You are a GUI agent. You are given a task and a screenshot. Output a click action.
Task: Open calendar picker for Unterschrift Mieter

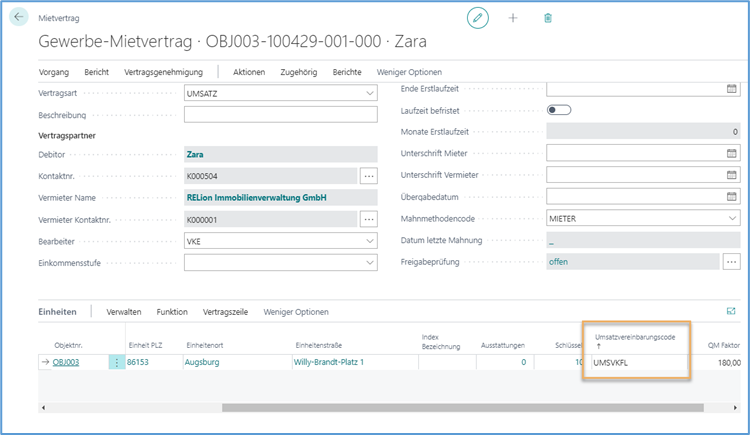(731, 153)
